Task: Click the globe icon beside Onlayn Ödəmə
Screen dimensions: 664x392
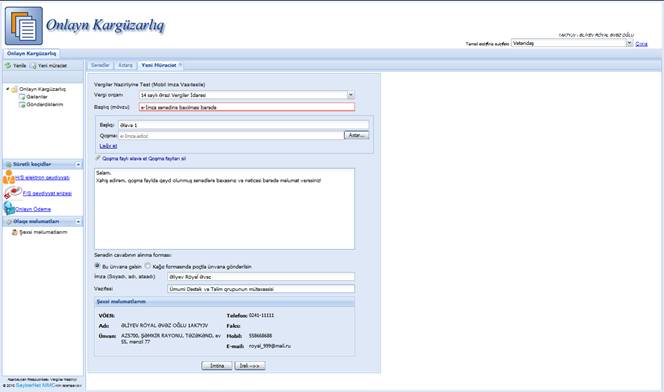Action: coord(9,208)
